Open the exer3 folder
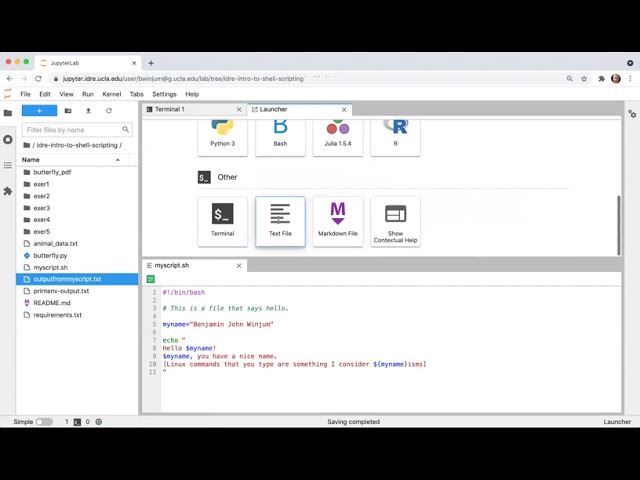This screenshot has width=640, height=480. (x=41, y=208)
